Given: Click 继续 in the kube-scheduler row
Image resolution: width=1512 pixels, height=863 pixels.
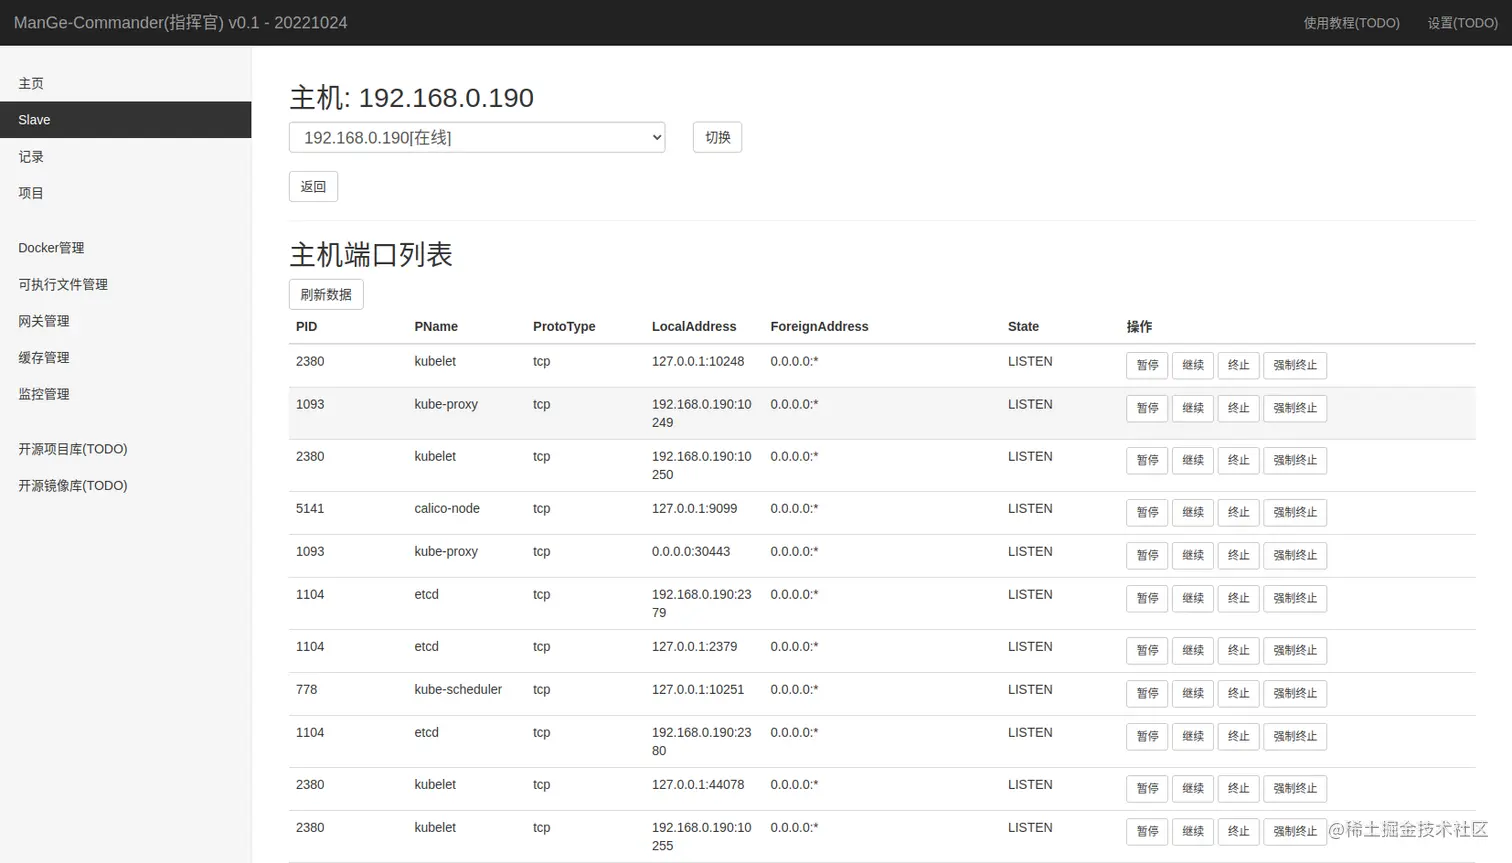Looking at the screenshot, I should 1193,693.
